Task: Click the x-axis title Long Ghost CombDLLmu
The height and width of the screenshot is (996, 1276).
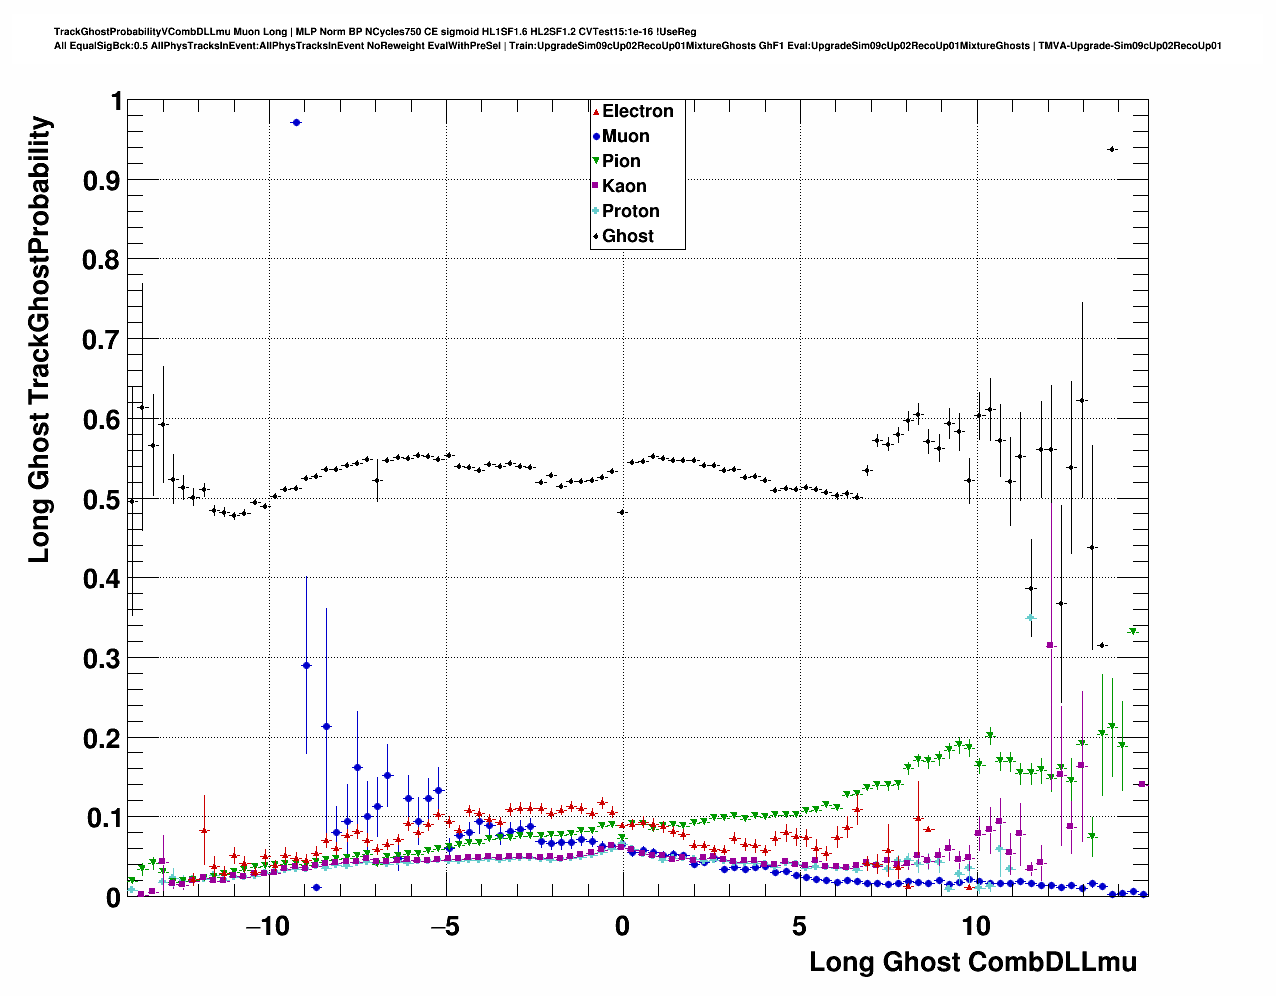Action: pos(973,962)
